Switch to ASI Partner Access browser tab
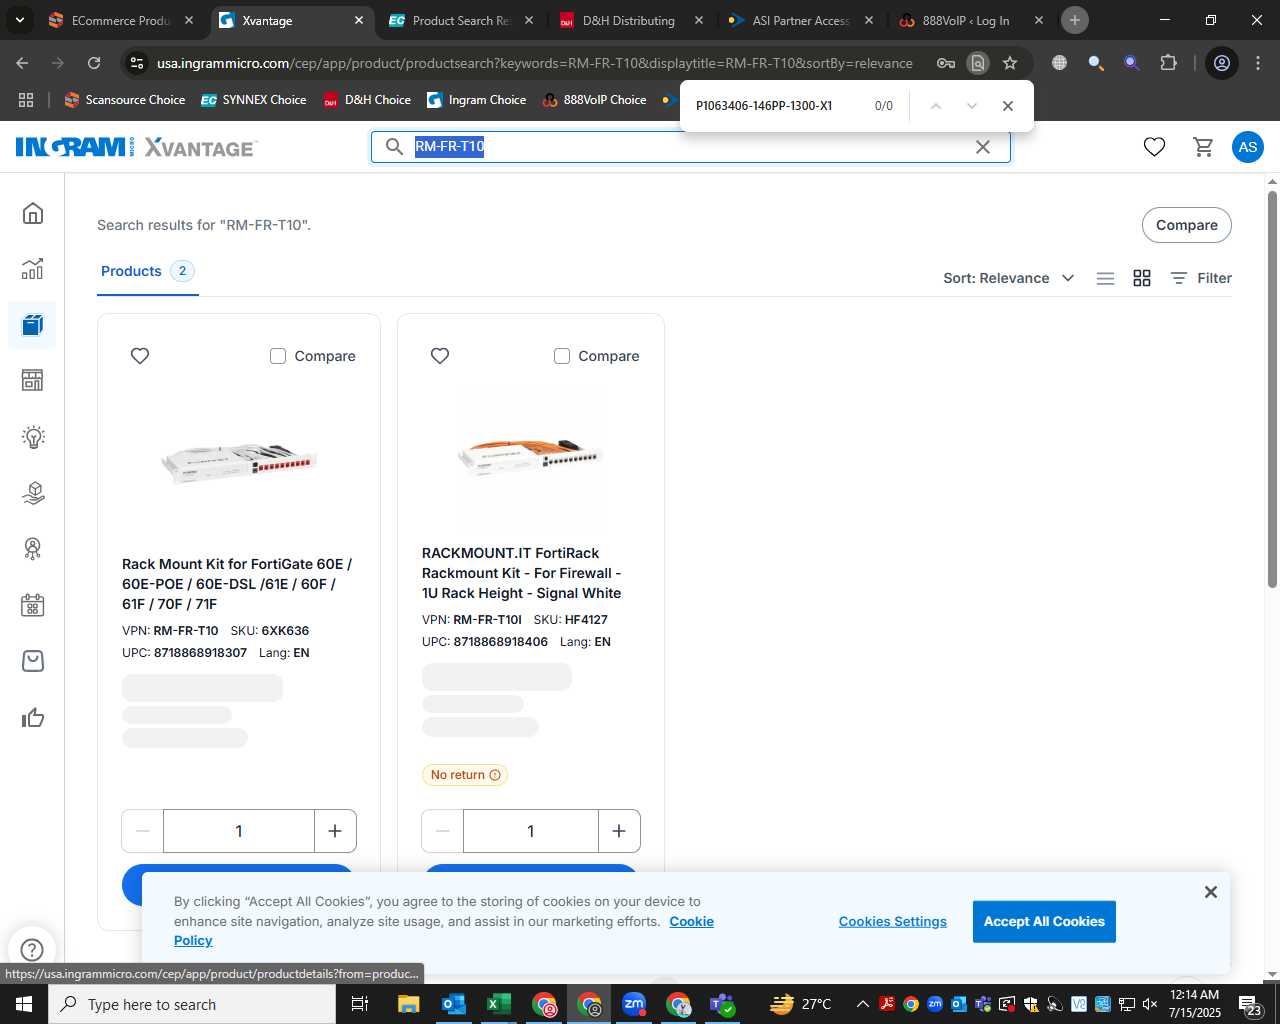Viewport: 1280px width, 1024px height. pyautogui.click(x=800, y=20)
